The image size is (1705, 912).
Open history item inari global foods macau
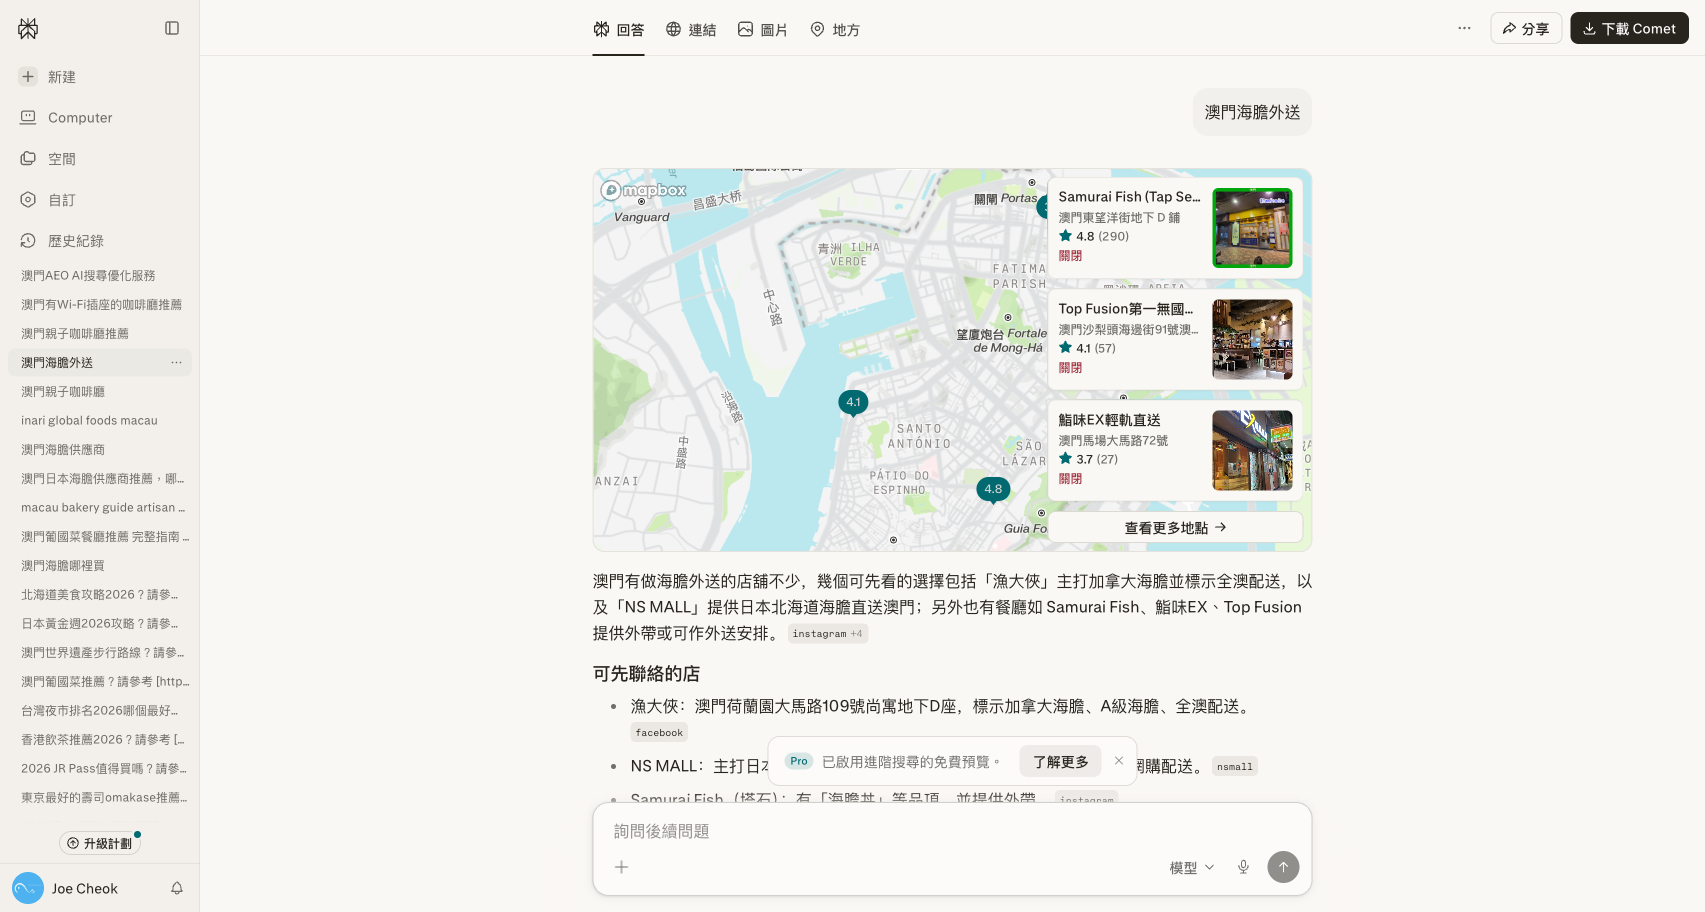pos(89,420)
